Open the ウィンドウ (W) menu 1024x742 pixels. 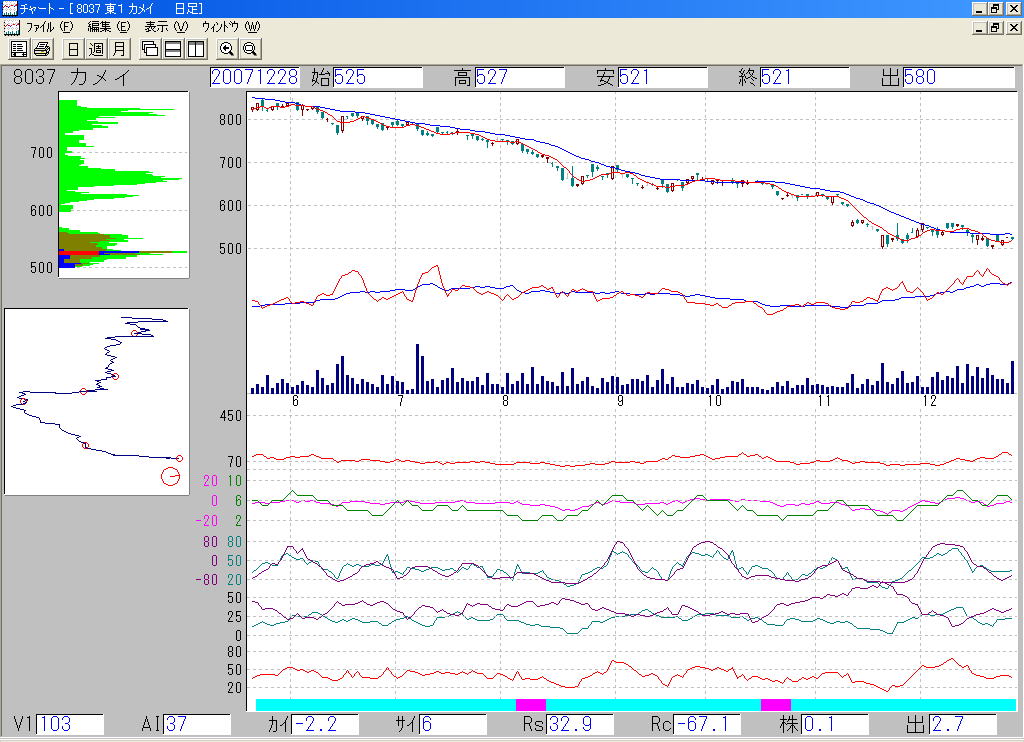[x=231, y=27]
